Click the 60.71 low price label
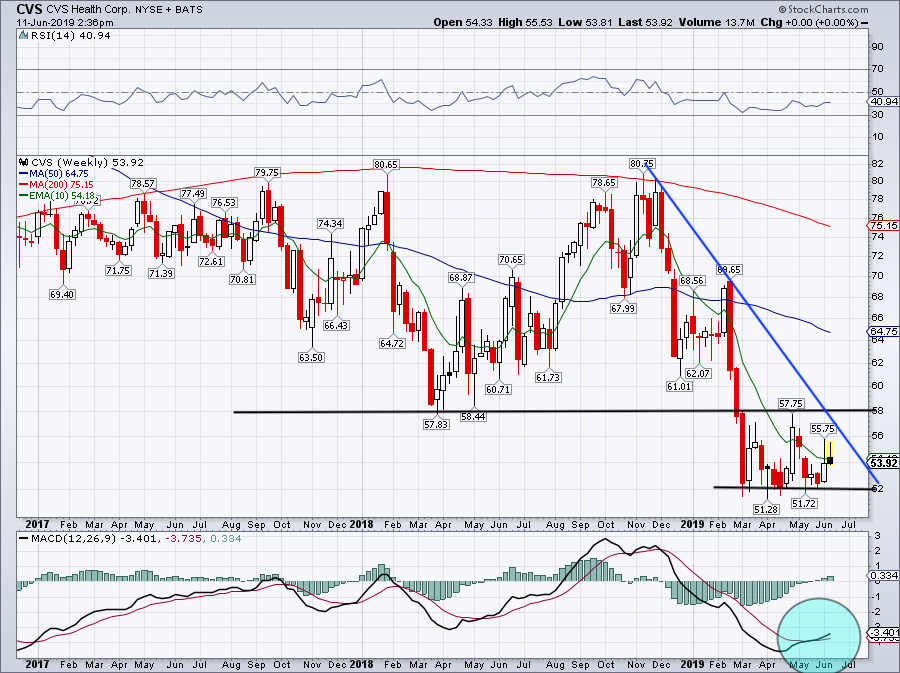The image size is (900, 673). tap(498, 390)
